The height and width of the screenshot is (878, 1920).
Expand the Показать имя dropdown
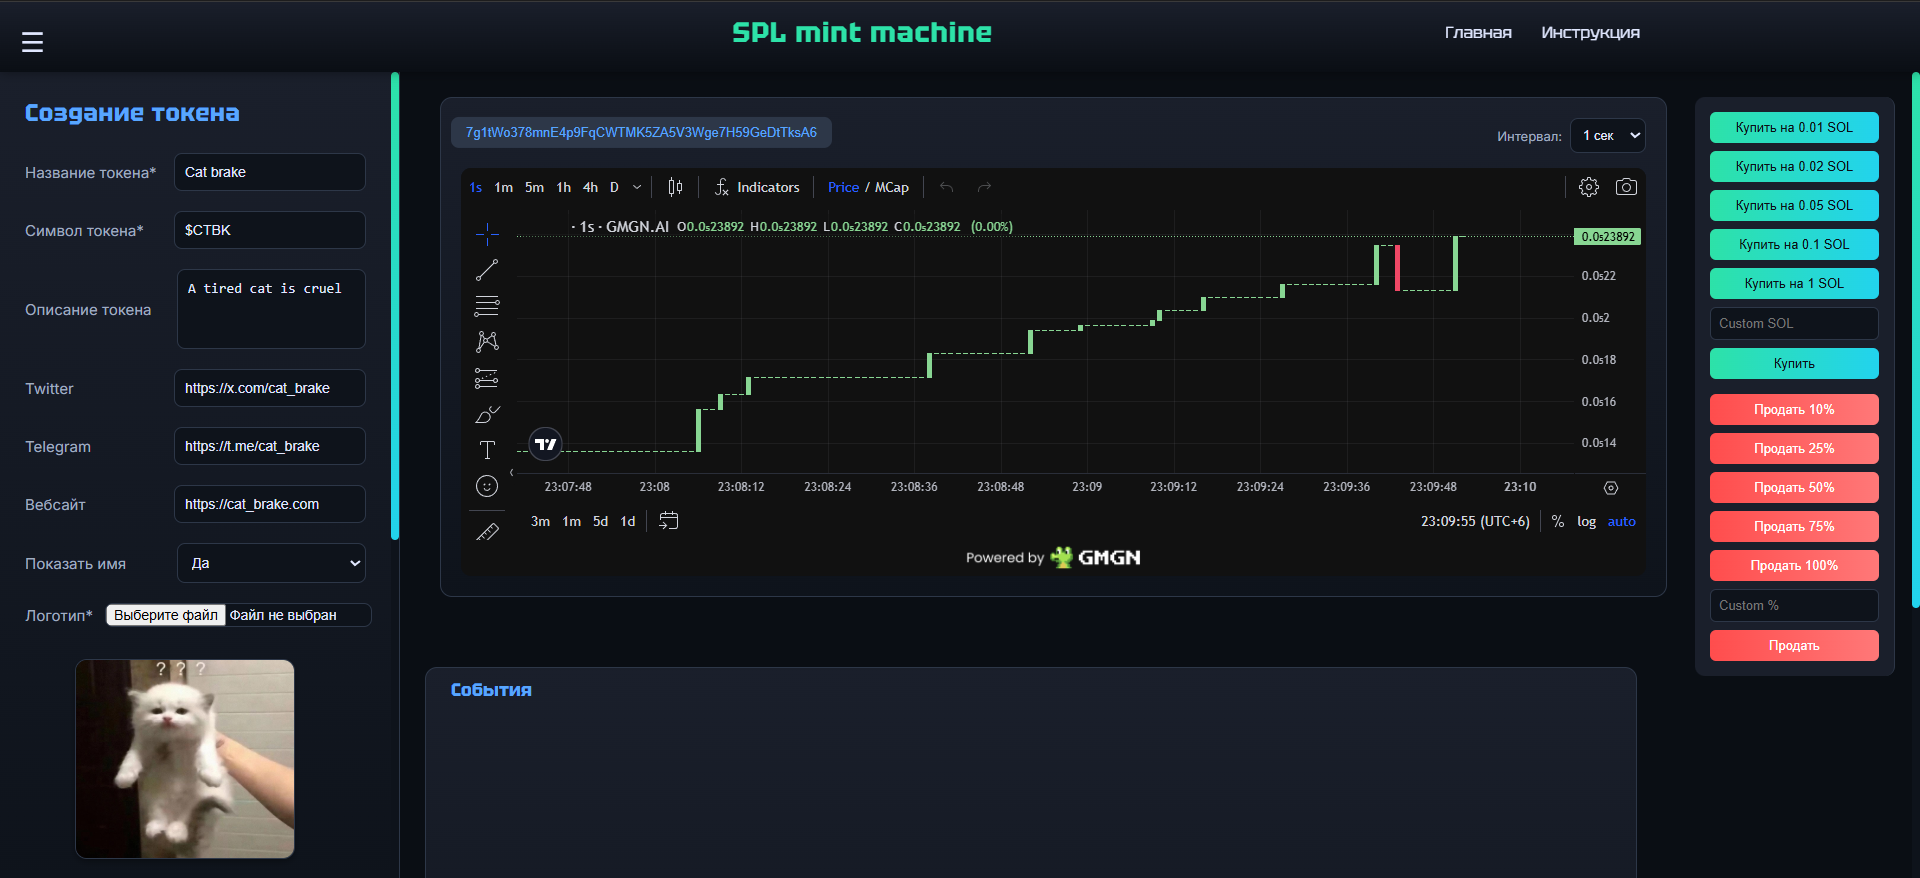click(271, 563)
